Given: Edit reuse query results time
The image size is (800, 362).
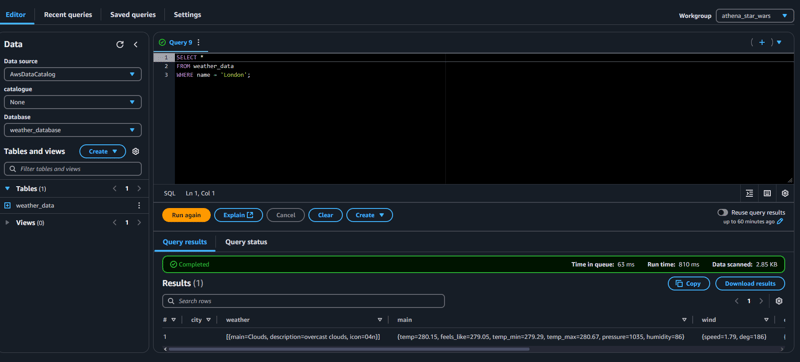Looking at the screenshot, I should (780, 221).
